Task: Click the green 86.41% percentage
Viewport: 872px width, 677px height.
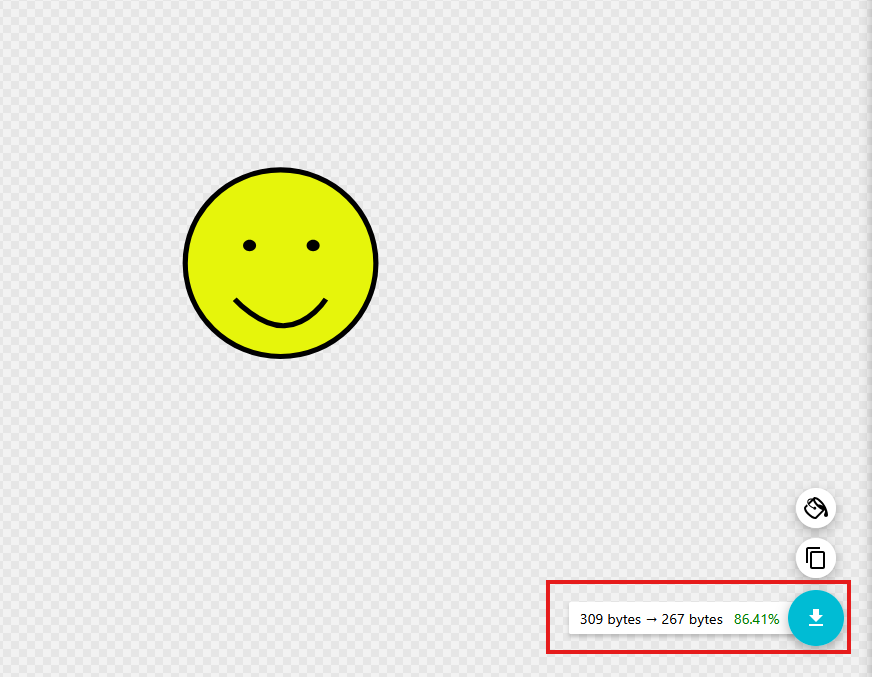Action: pyautogui.click(x=756, y=620)
